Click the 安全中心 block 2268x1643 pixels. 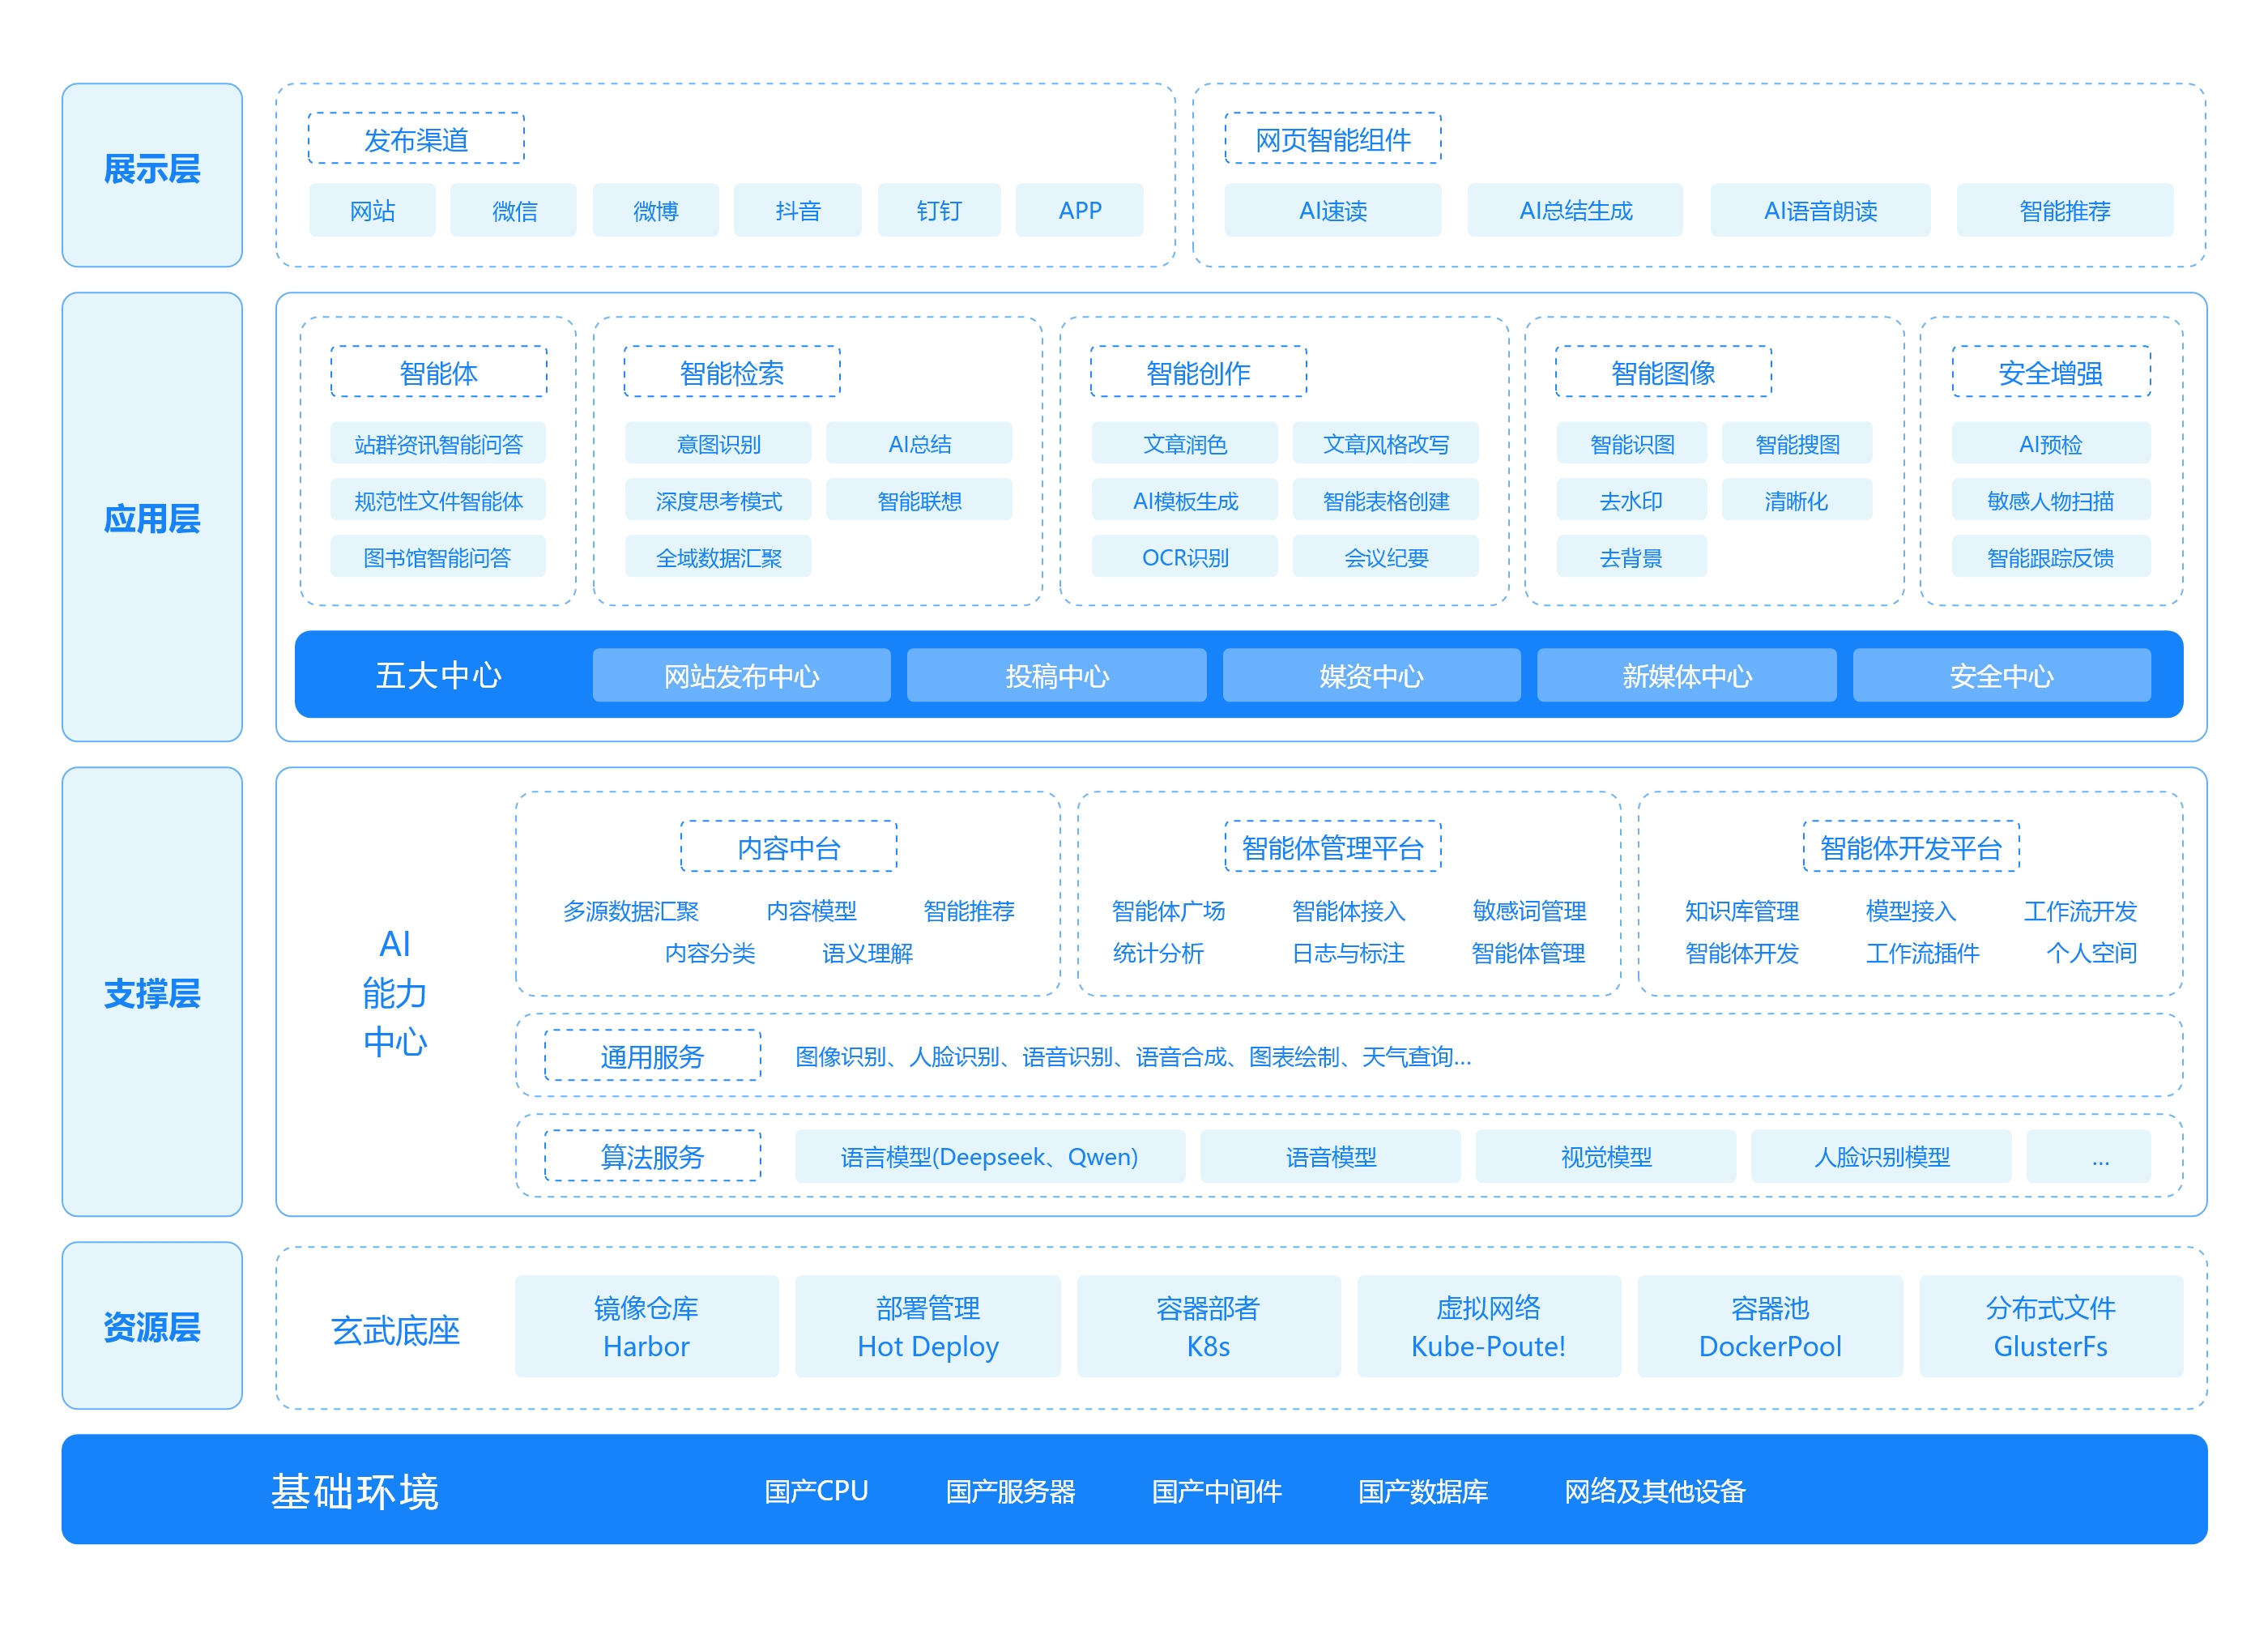click(2001, 676)
